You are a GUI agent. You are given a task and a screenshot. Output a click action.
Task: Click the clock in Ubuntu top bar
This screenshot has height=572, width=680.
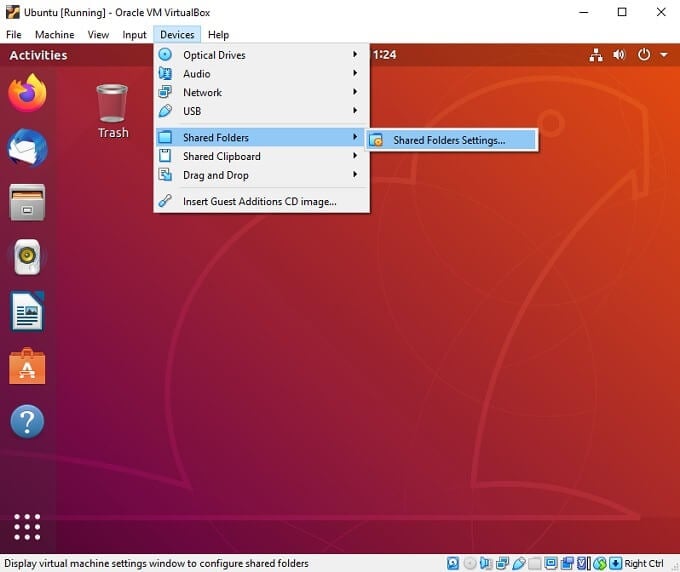[x=383, y=55]
